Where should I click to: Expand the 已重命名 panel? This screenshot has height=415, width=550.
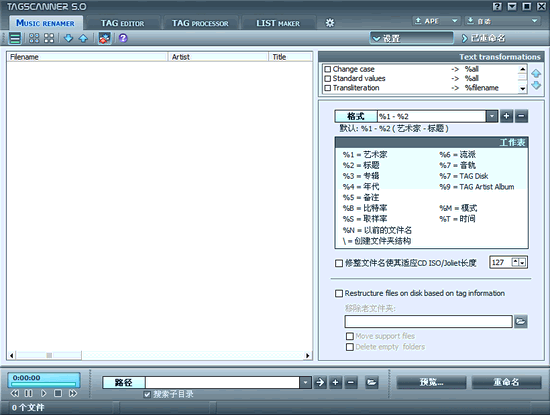coord(484,38)
